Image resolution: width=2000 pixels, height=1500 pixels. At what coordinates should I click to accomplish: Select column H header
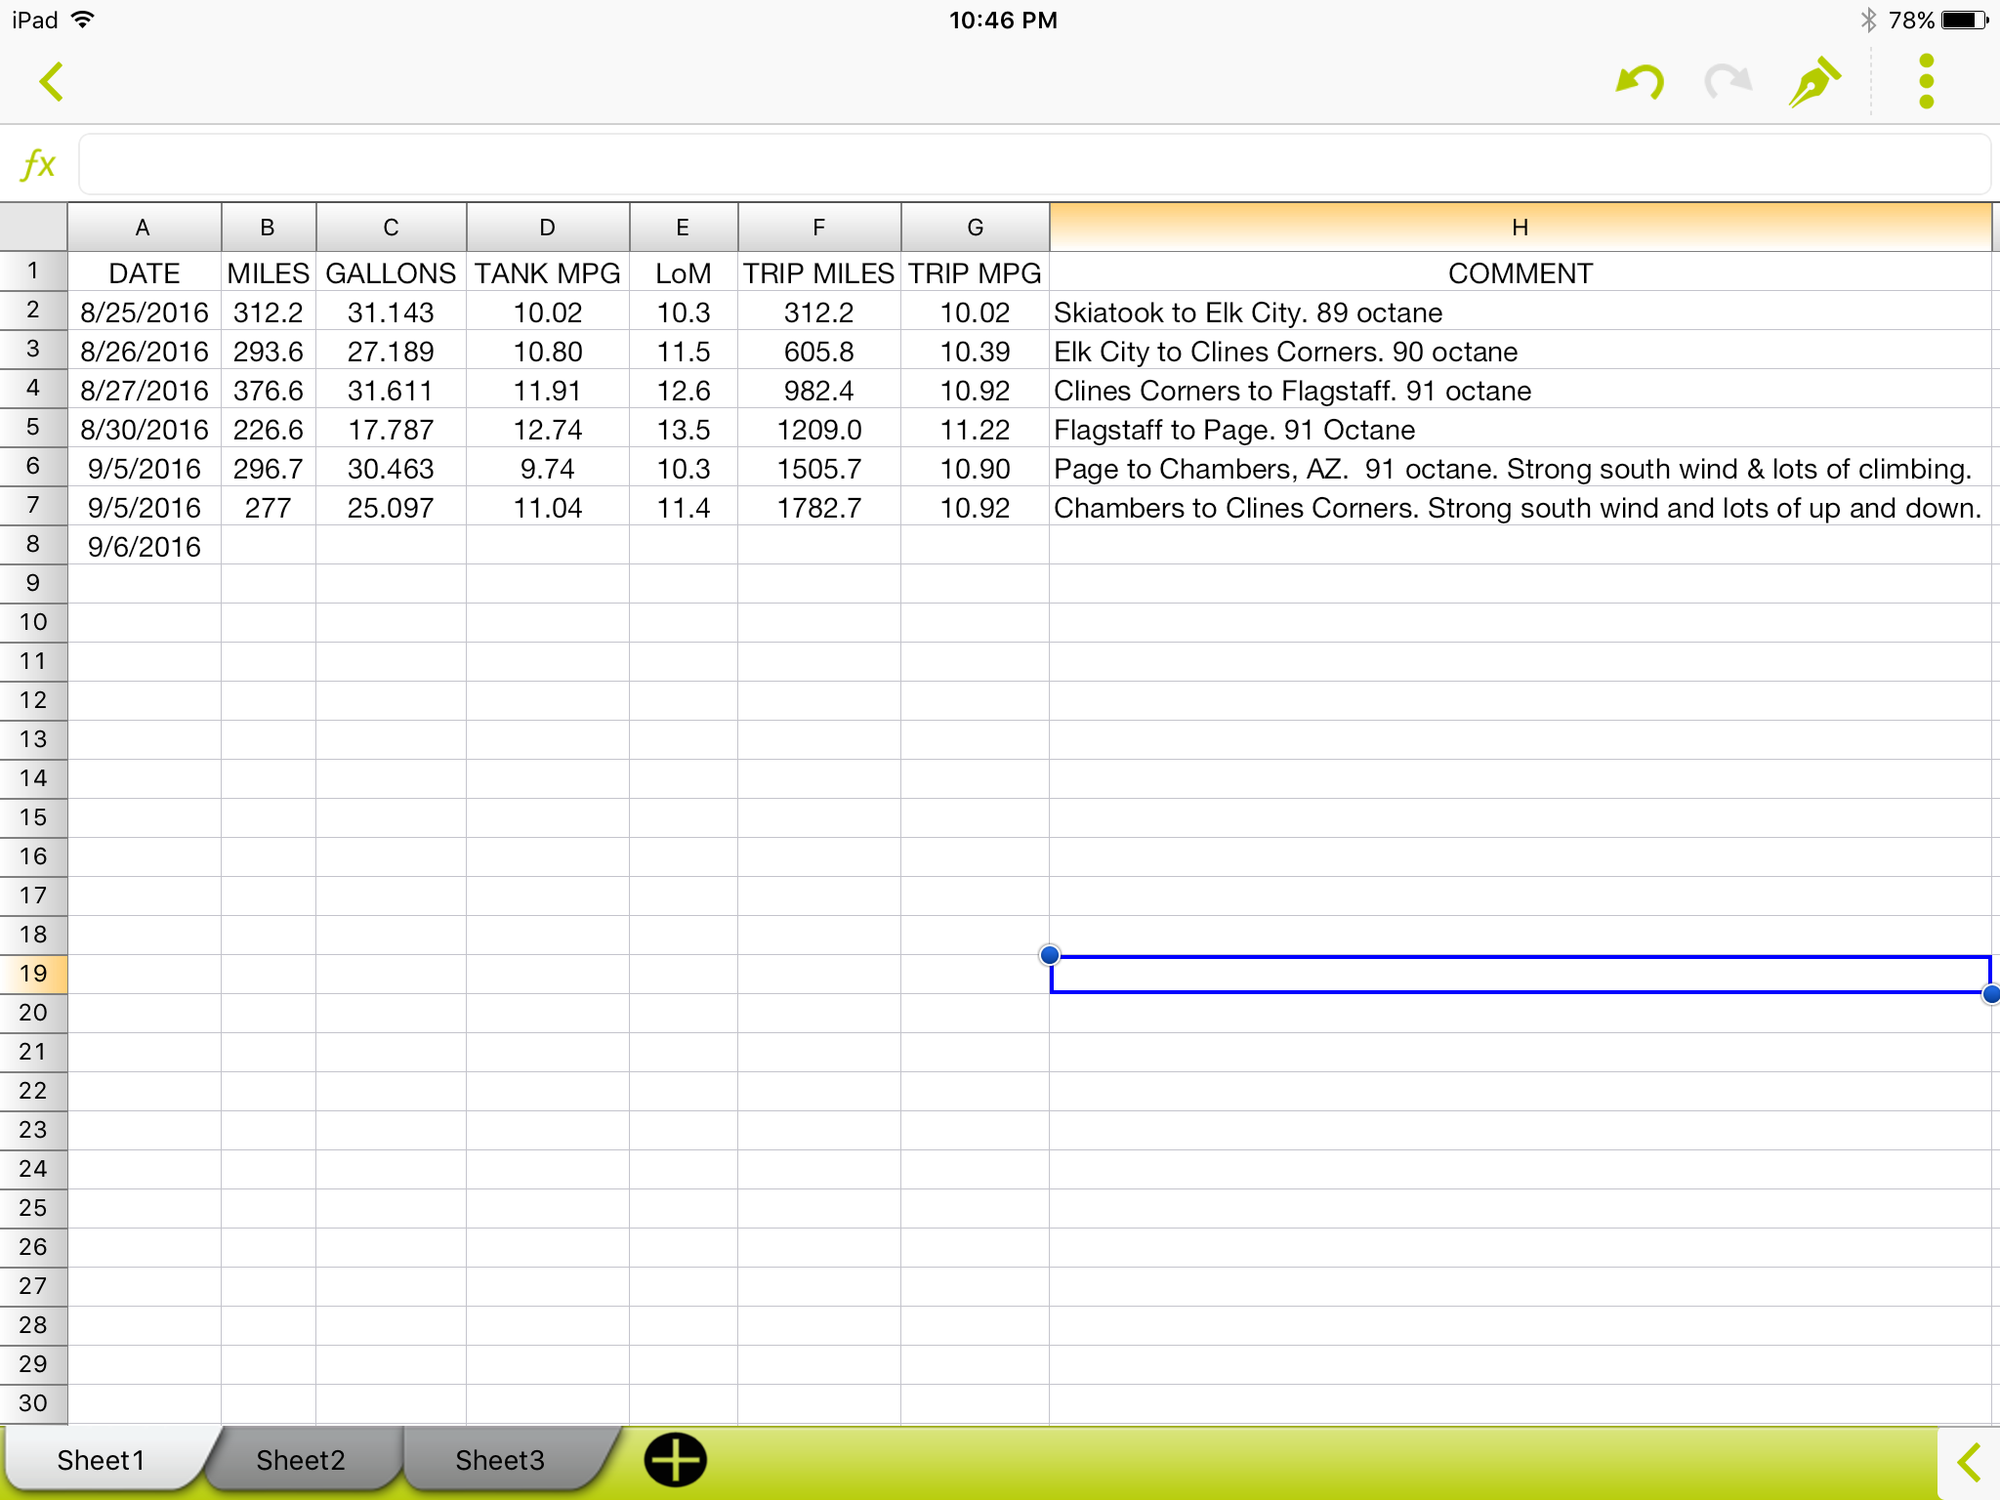(x=1519, y=227)
